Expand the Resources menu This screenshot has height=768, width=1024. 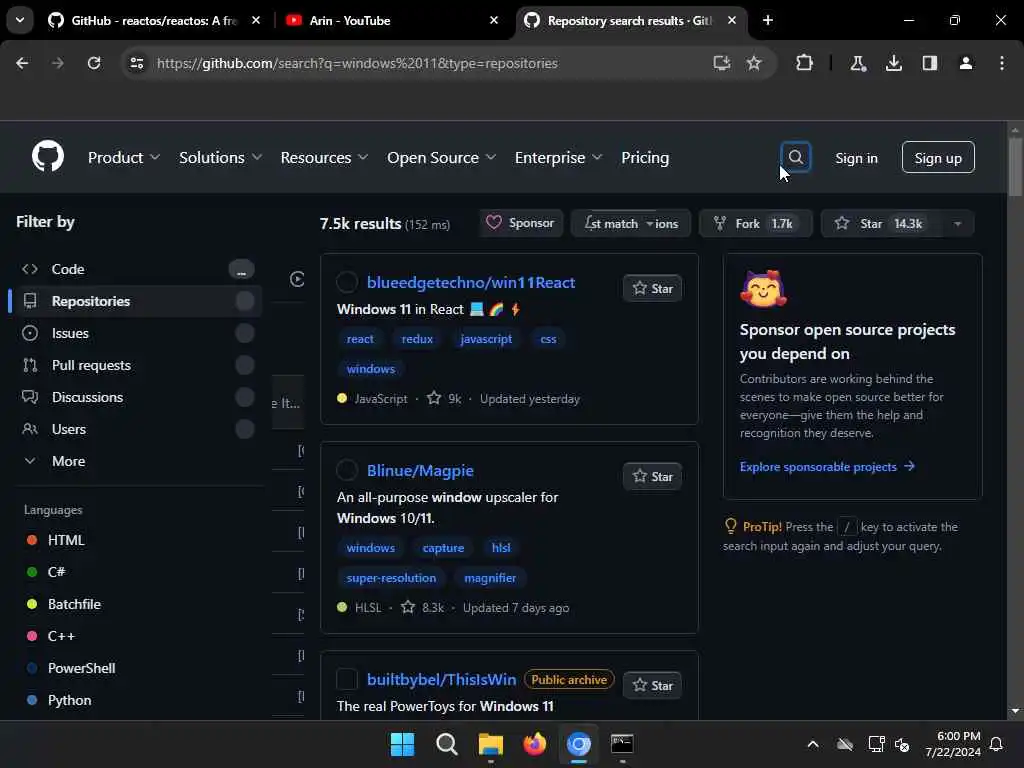point(324,157)
